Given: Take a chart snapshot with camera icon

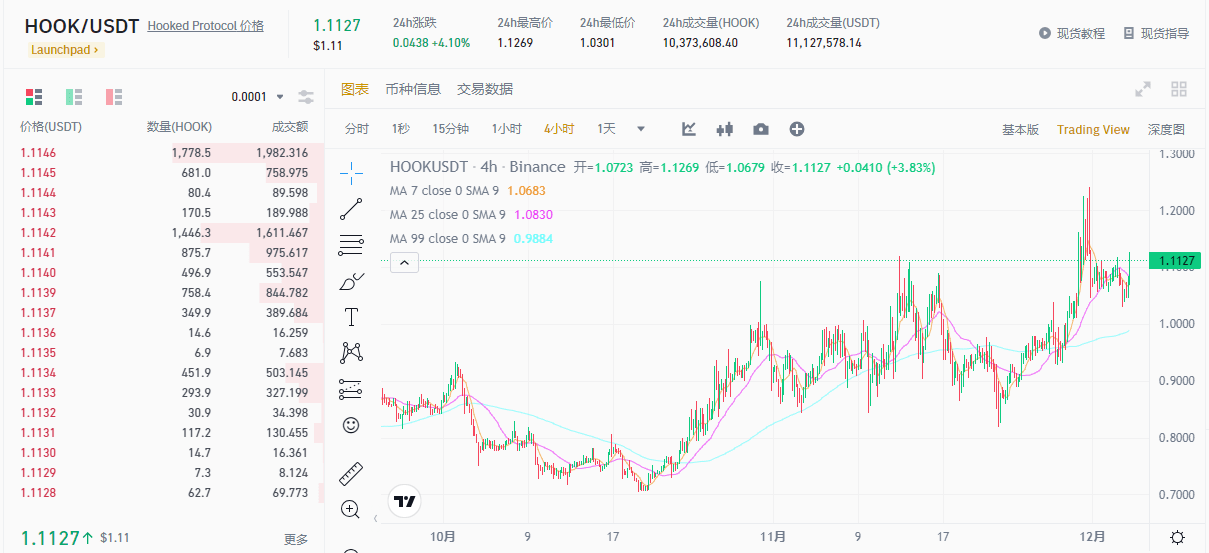Looking at the screenshot, I should coord(761,129).
